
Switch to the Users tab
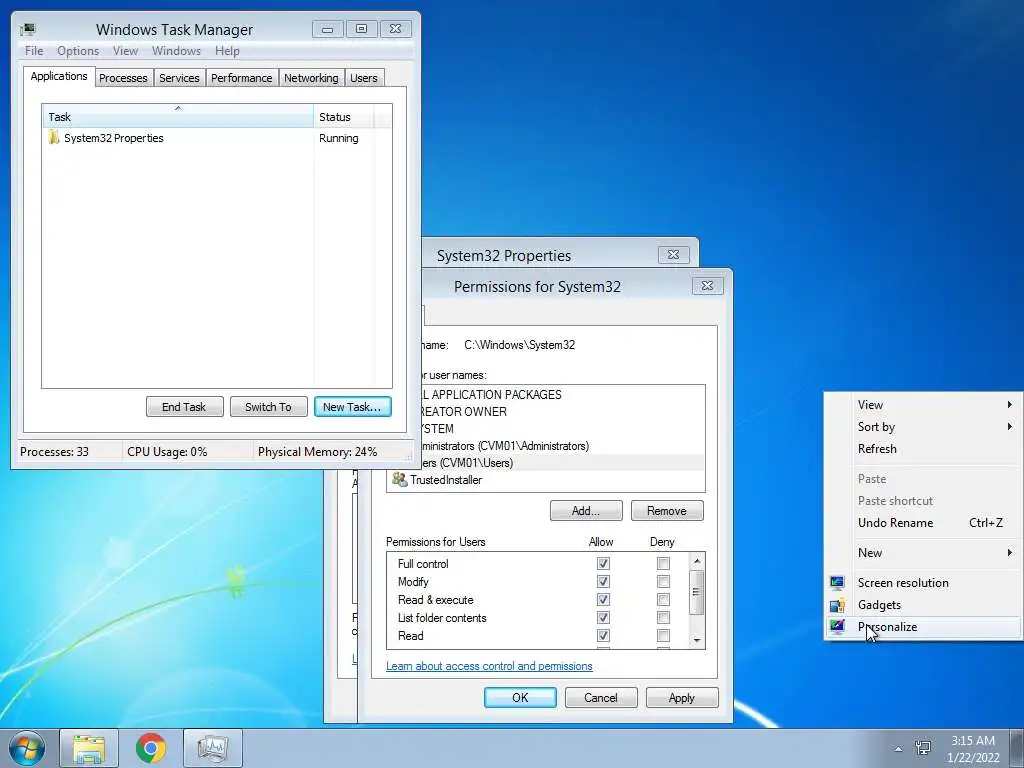364,78
